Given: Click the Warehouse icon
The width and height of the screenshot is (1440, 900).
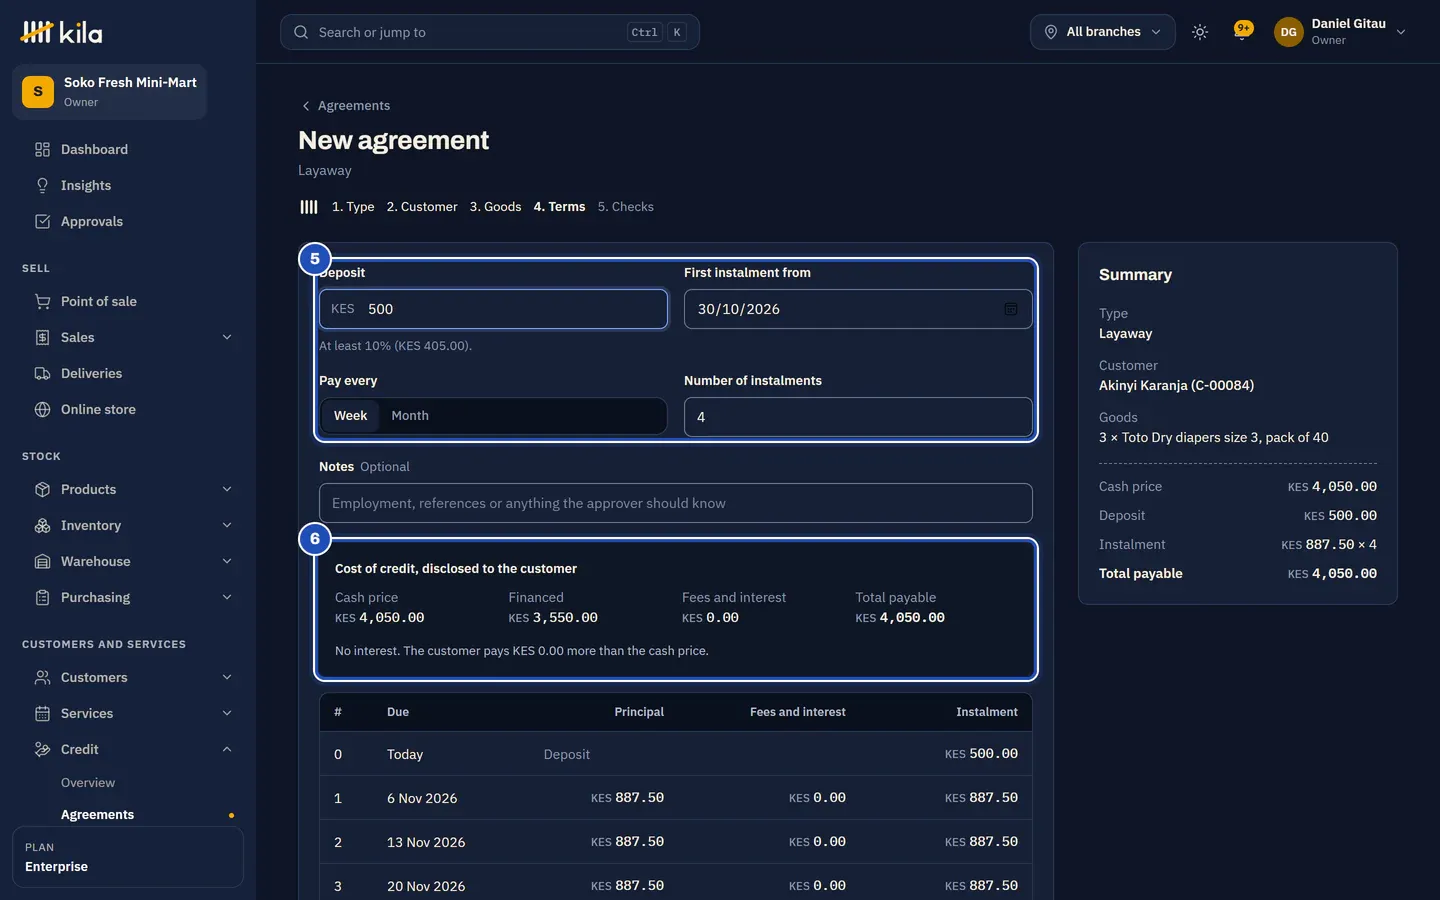Looking at the screenshot, I should (42, 562).
